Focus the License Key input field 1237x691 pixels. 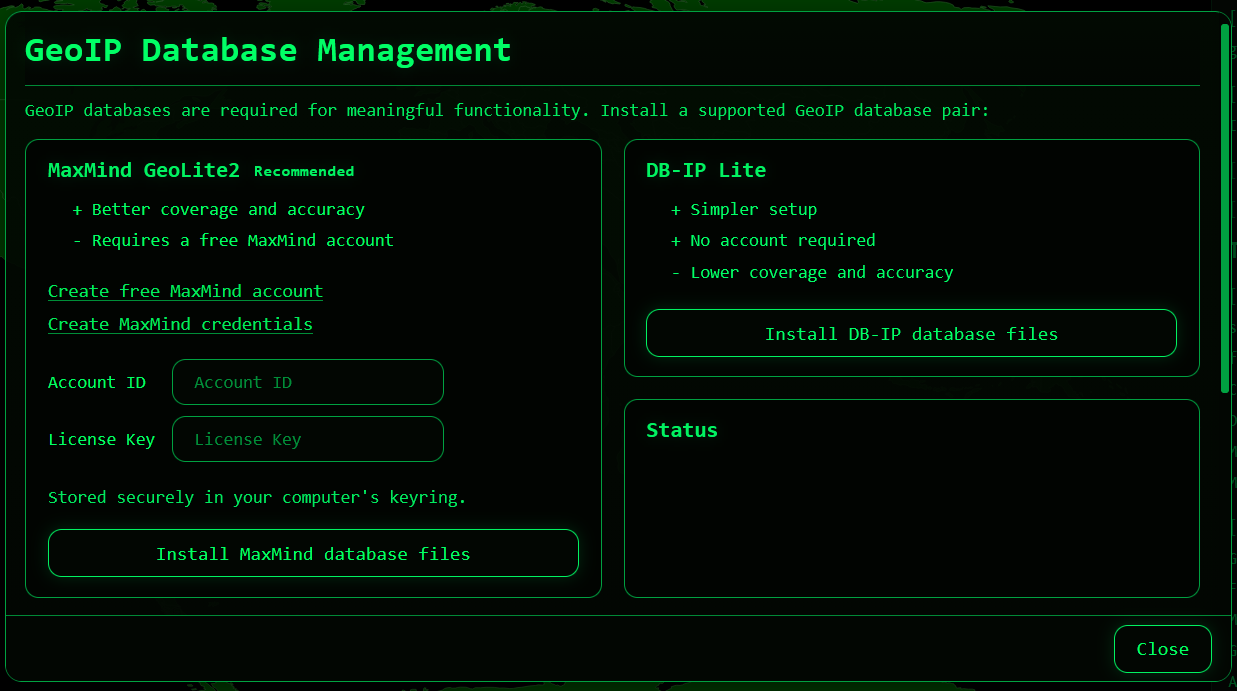pos(308,439)
